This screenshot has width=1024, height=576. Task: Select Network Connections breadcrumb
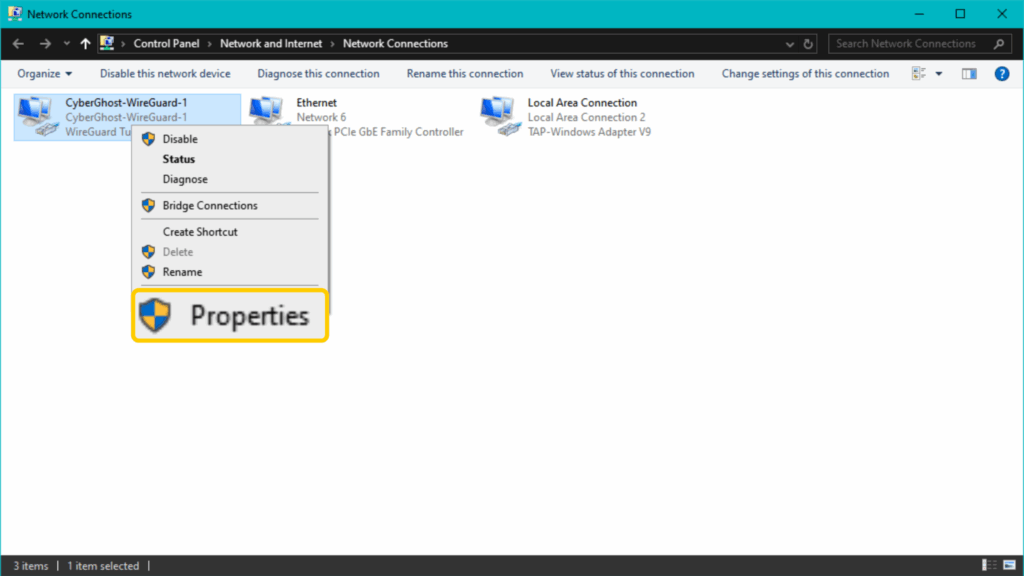[x=395, y=44]
